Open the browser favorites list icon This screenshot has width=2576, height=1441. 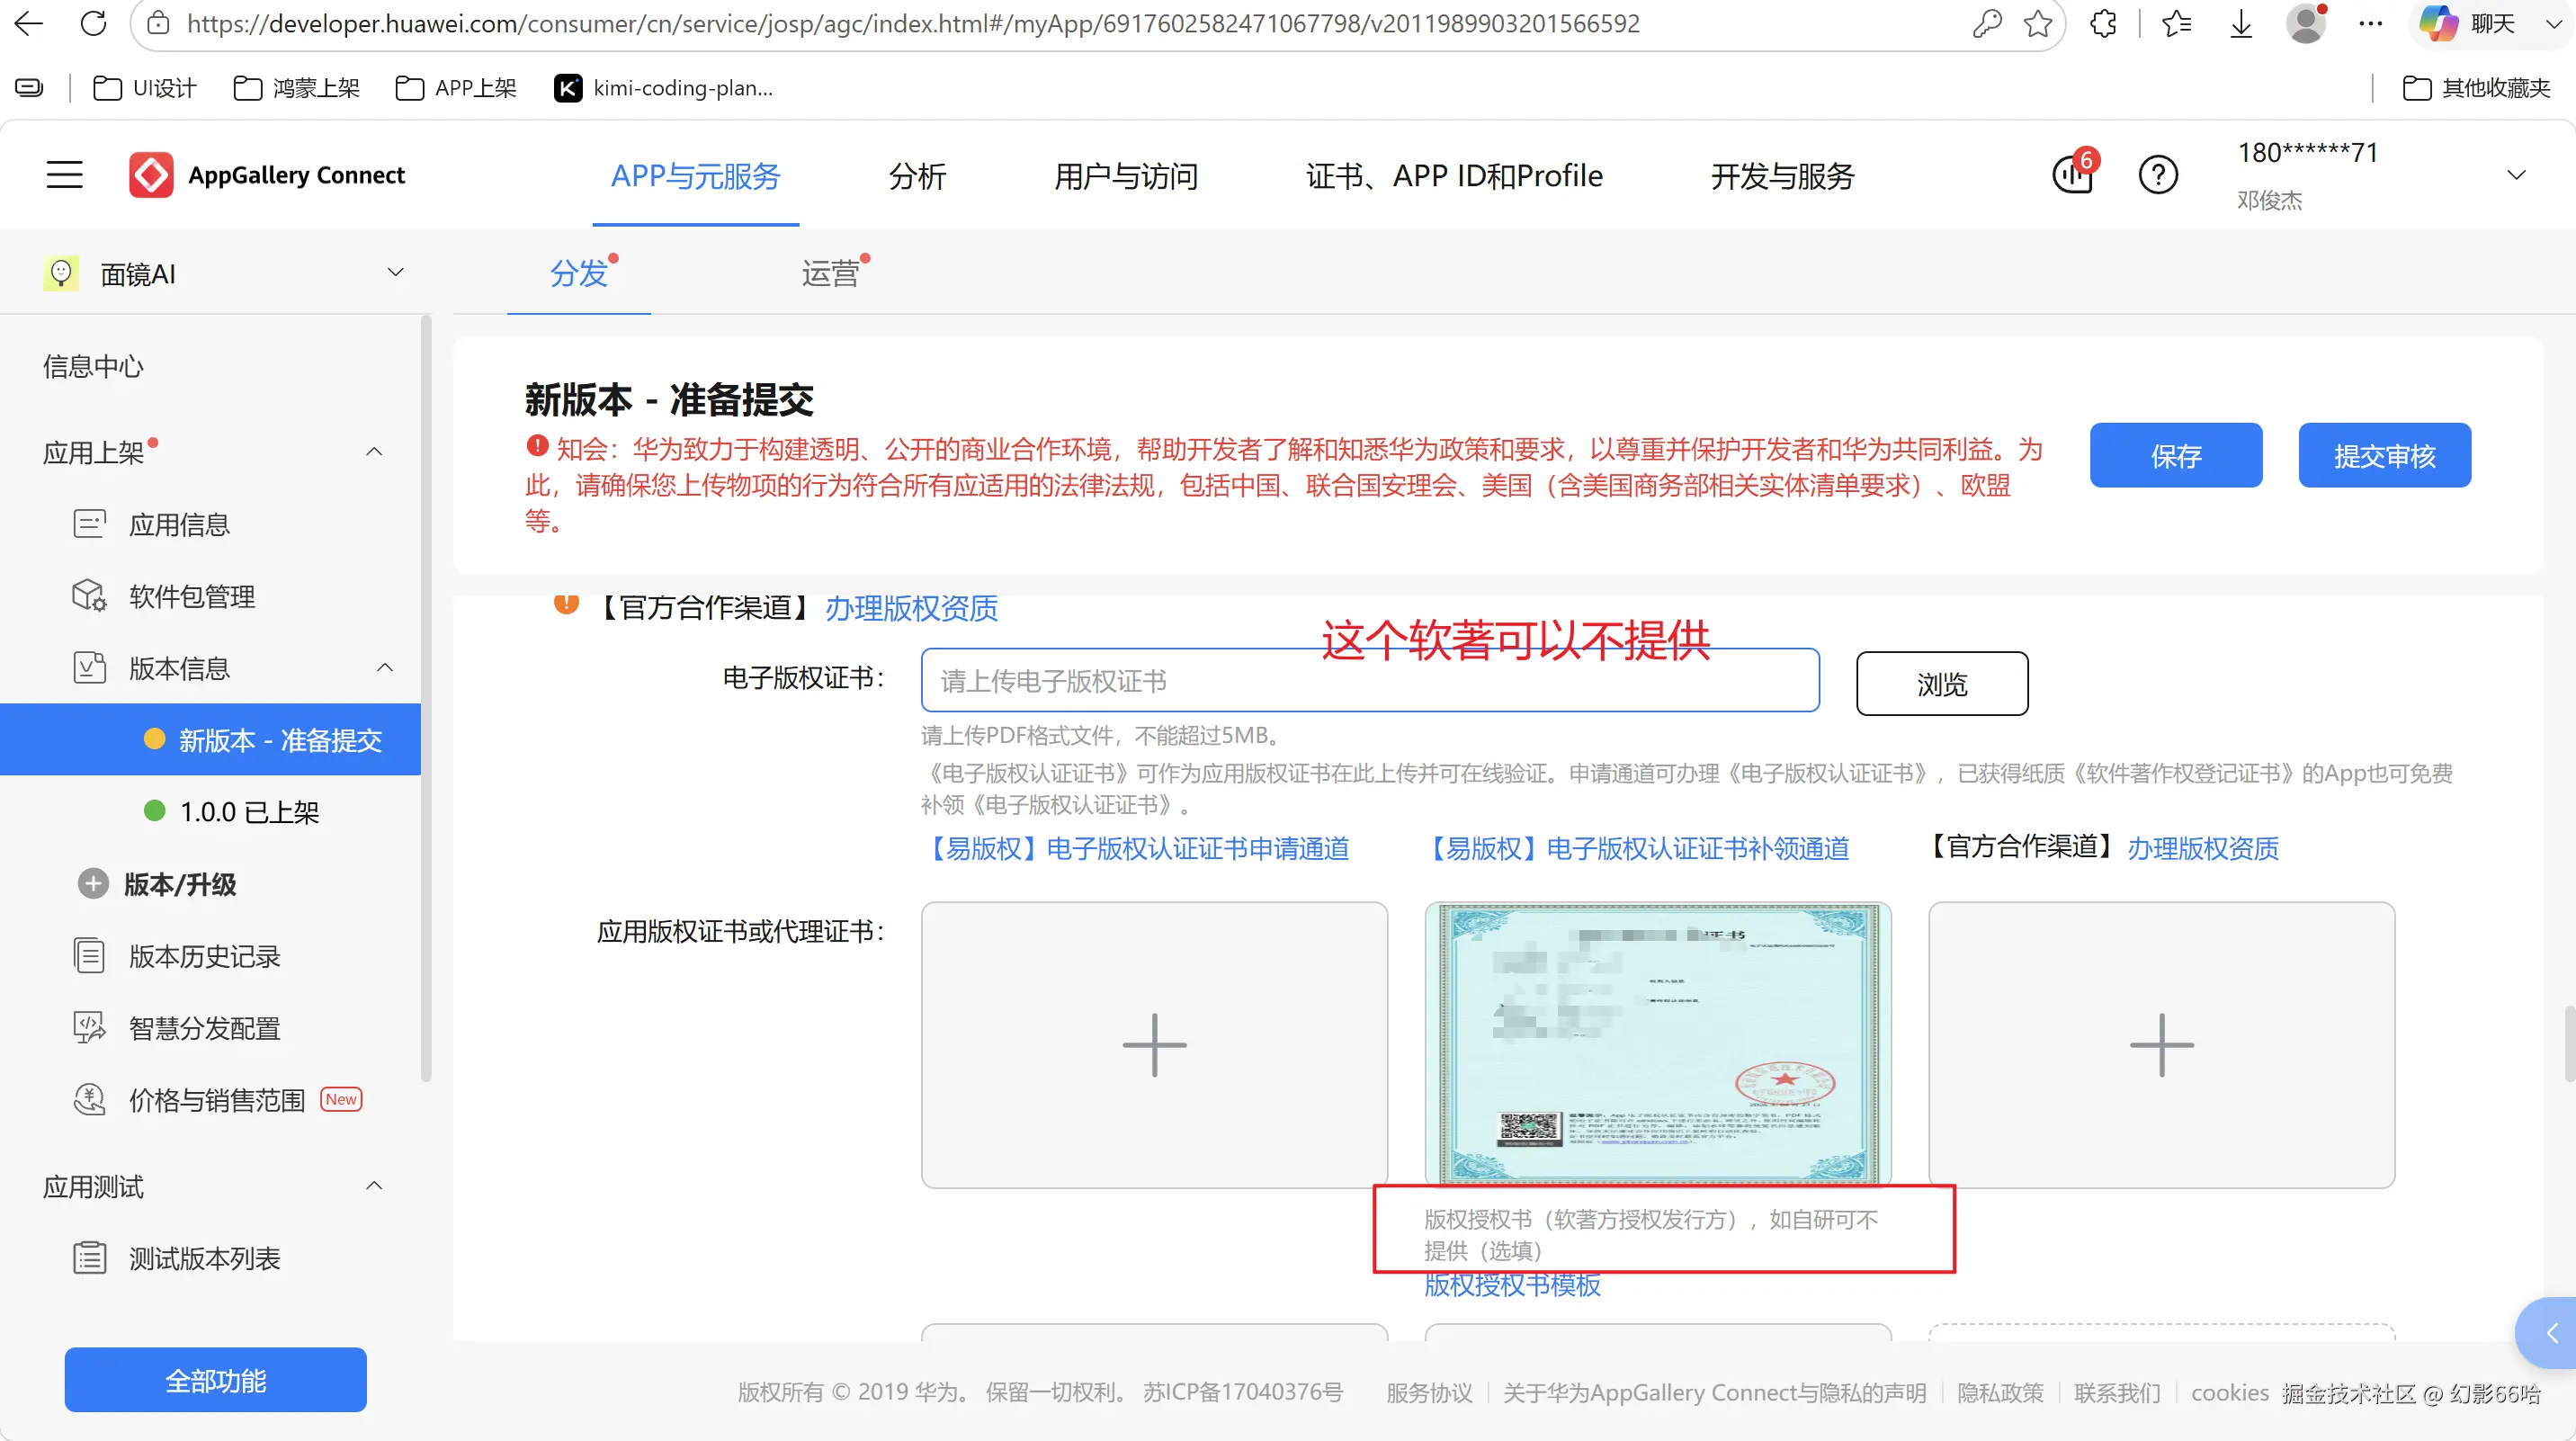point(2176,23)
